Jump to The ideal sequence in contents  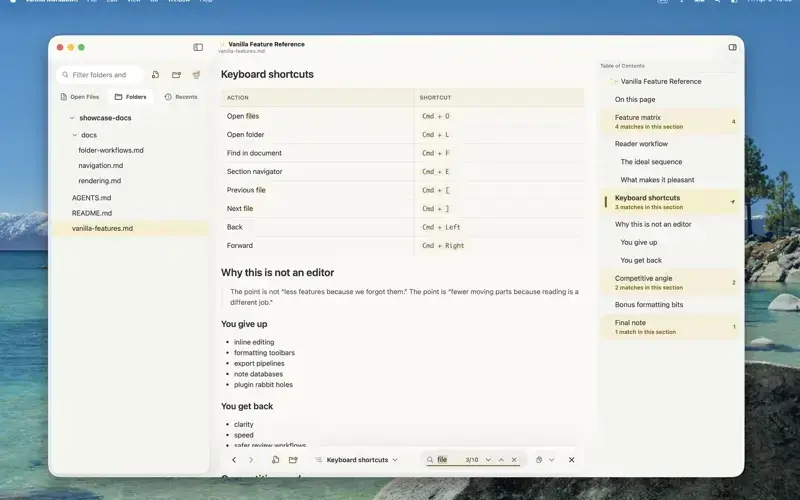(x=651, y=162)
